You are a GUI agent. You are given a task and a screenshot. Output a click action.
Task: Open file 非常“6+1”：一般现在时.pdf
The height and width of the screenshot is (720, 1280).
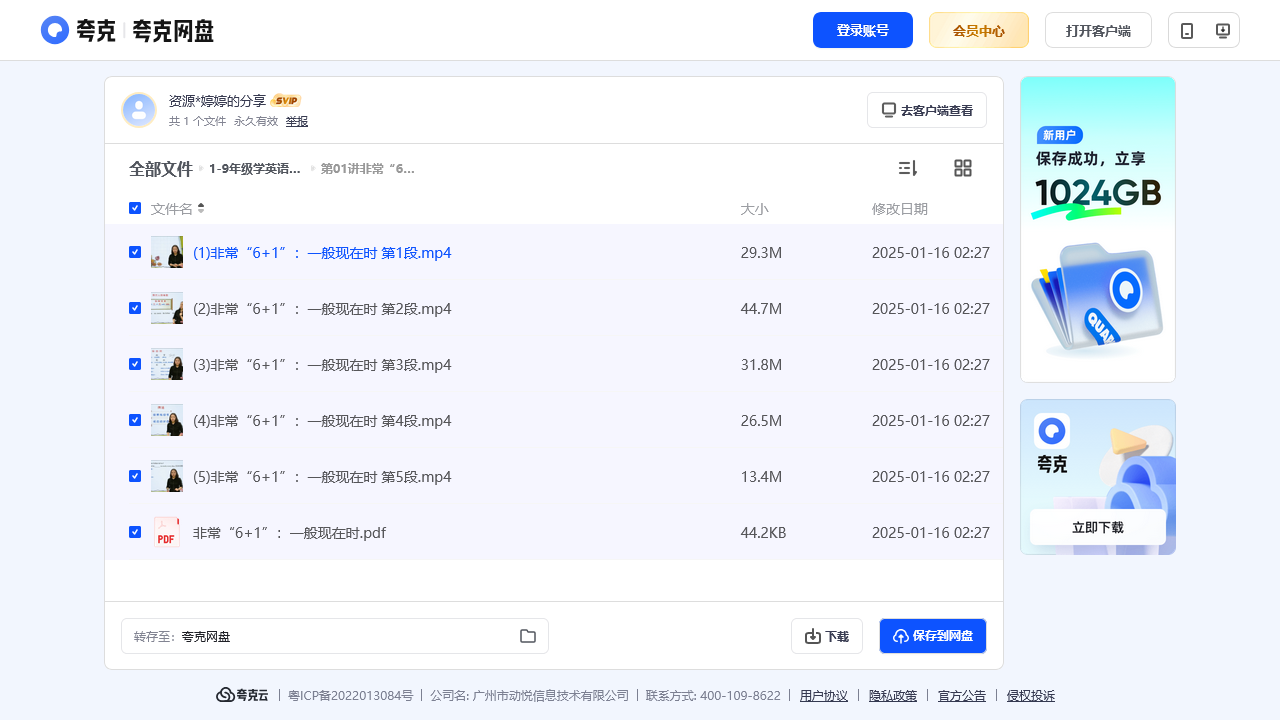coord(289,533)
